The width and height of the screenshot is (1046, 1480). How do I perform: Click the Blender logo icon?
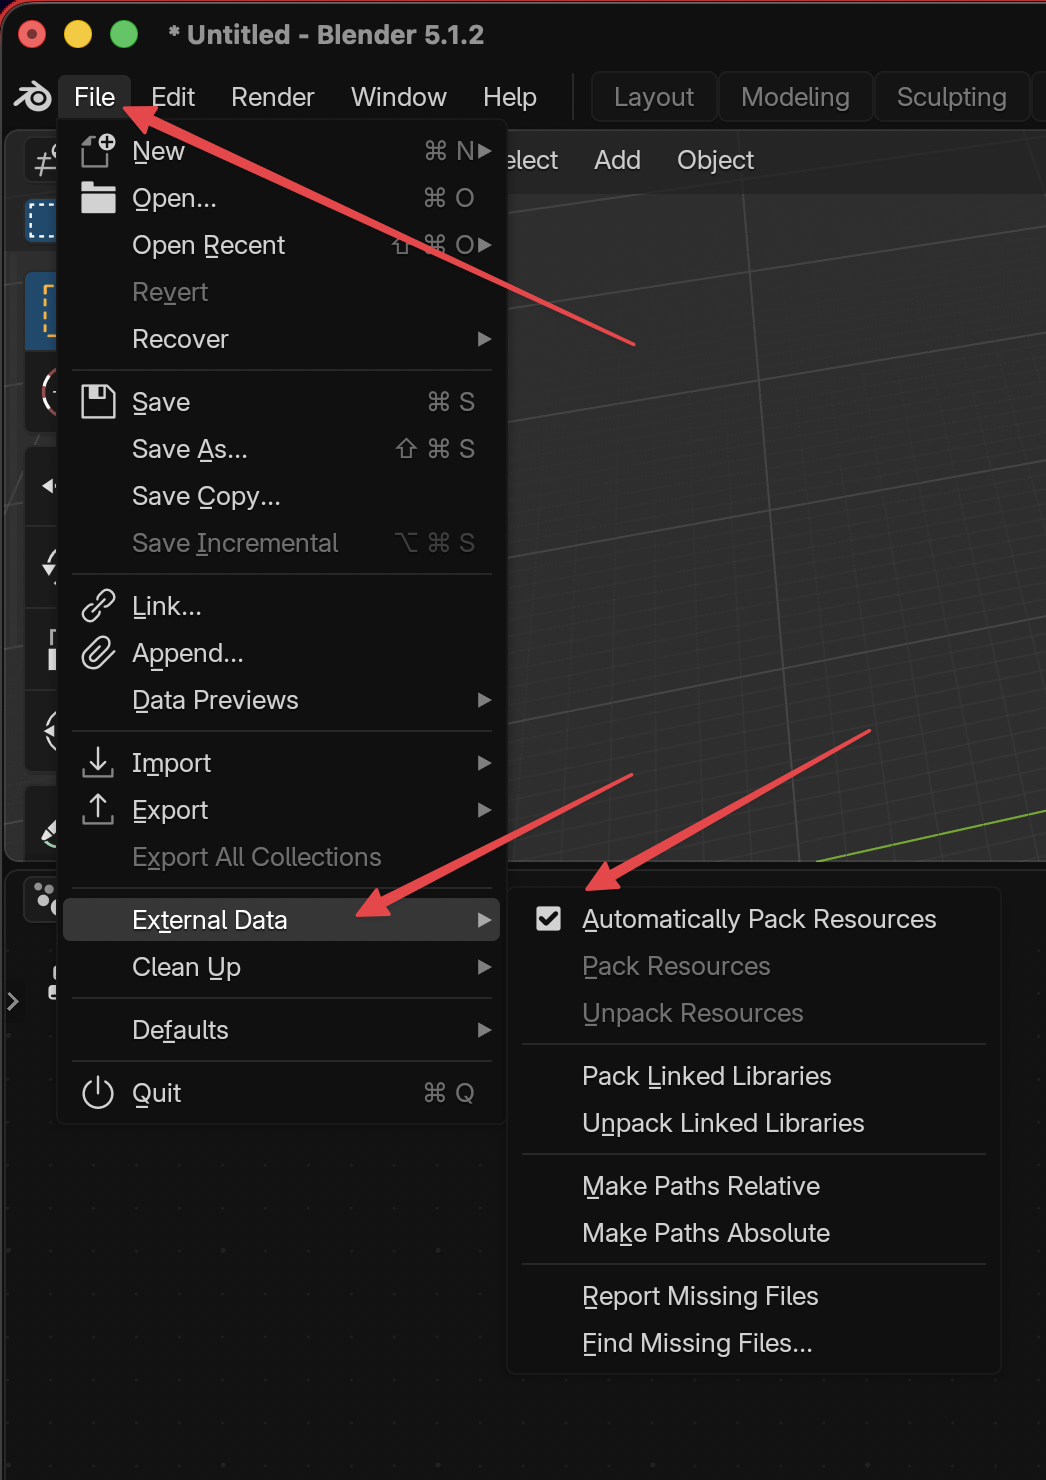pos(32,97)
